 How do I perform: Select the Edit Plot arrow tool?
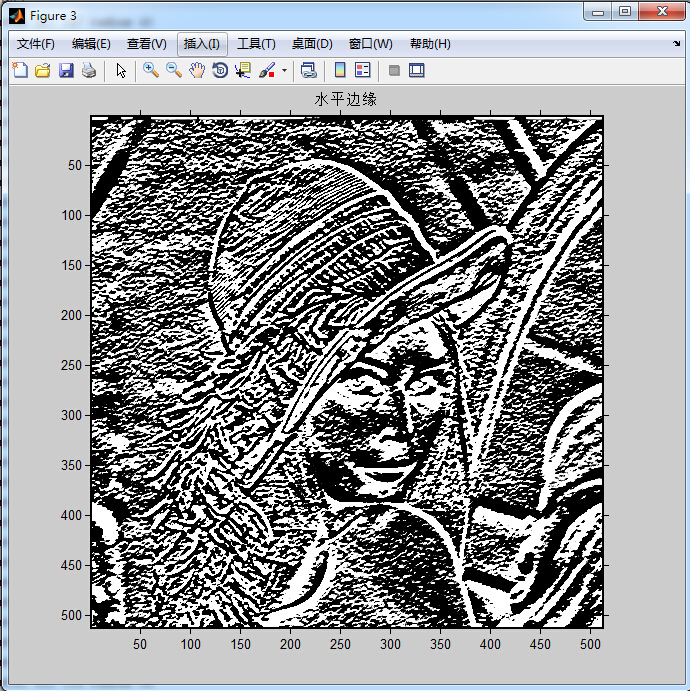(x=121, y=70)
